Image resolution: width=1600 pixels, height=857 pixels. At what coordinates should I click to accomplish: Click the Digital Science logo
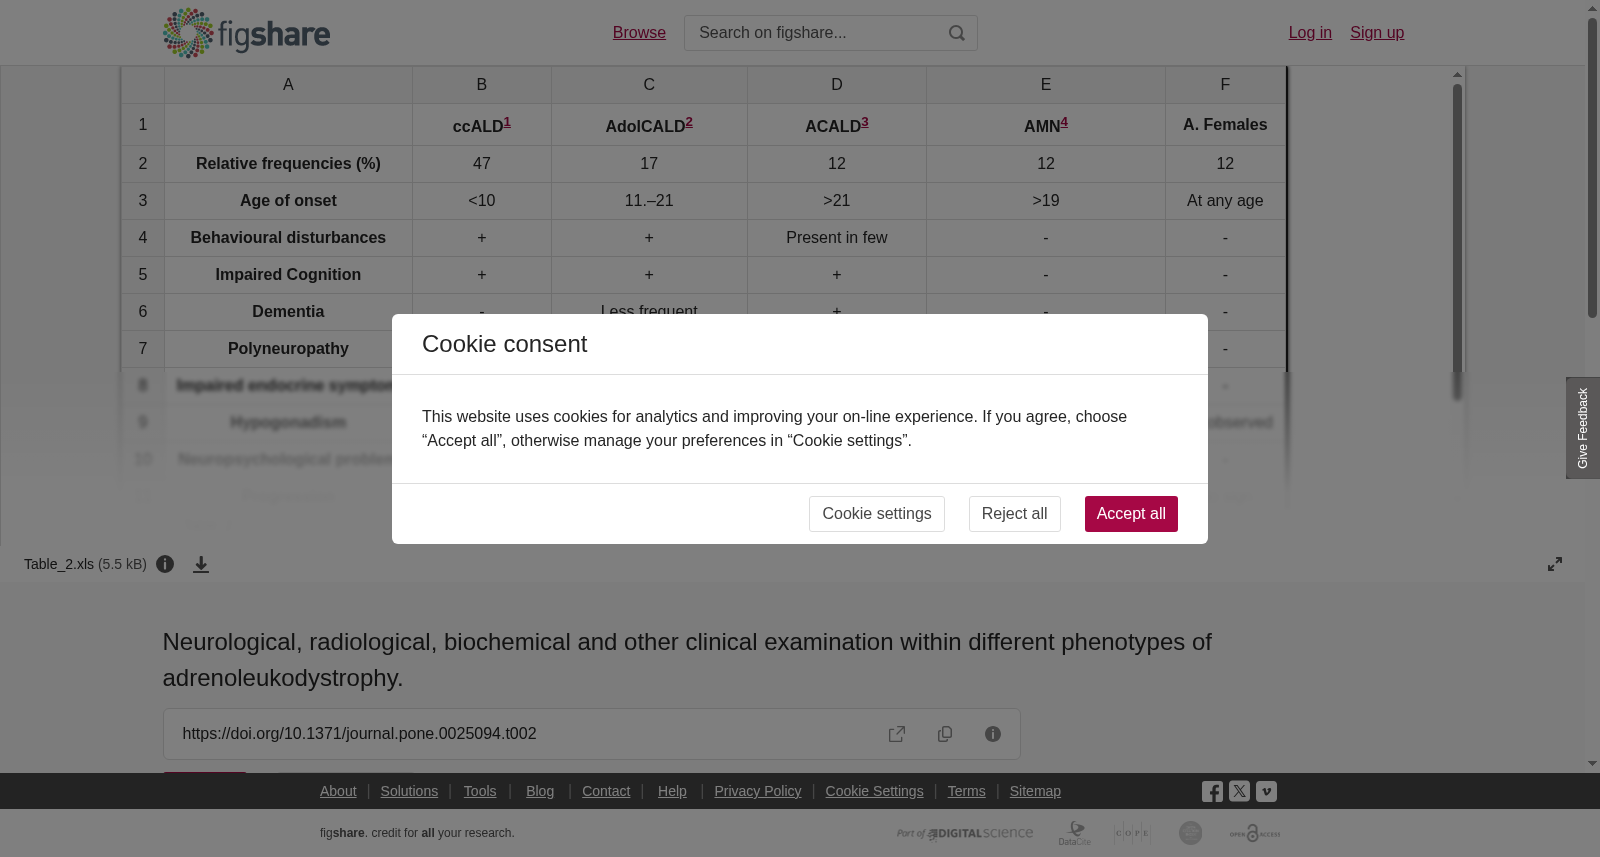pos(965,833)
